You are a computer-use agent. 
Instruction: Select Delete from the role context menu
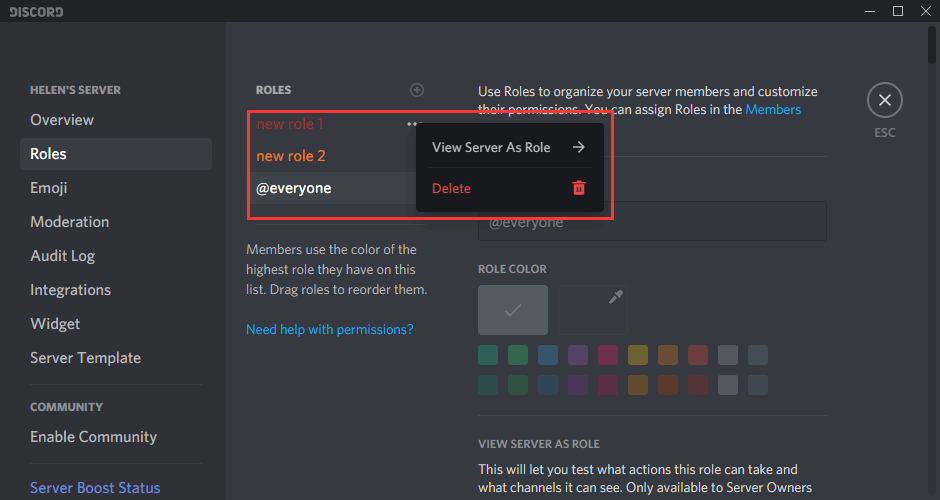pyautogui.click(x=452, y=188)
